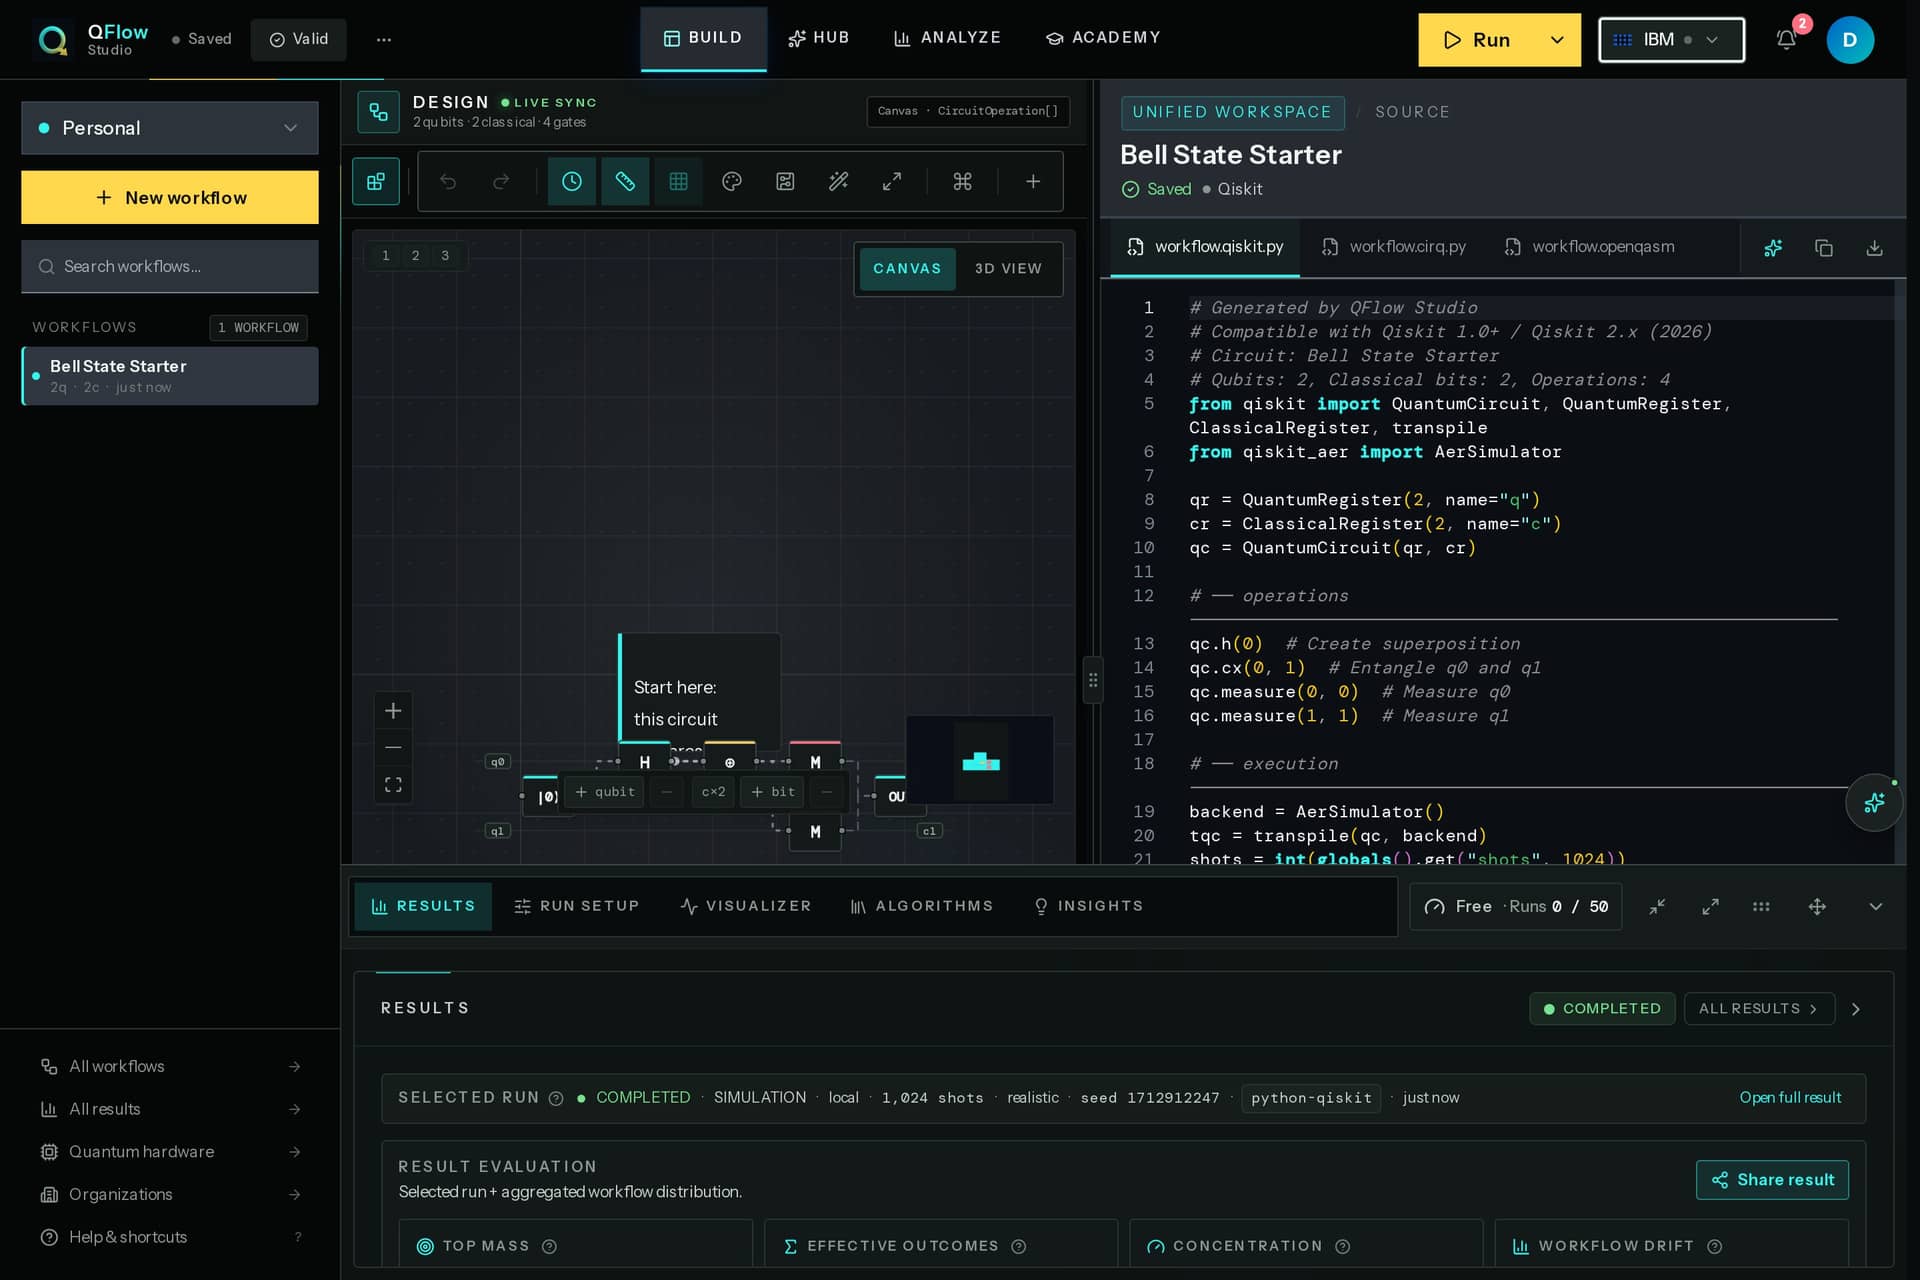This screenshot has height=1280, width=1920.
Task: Click the undo icon in design toolbar
Action: coord(448,181)
